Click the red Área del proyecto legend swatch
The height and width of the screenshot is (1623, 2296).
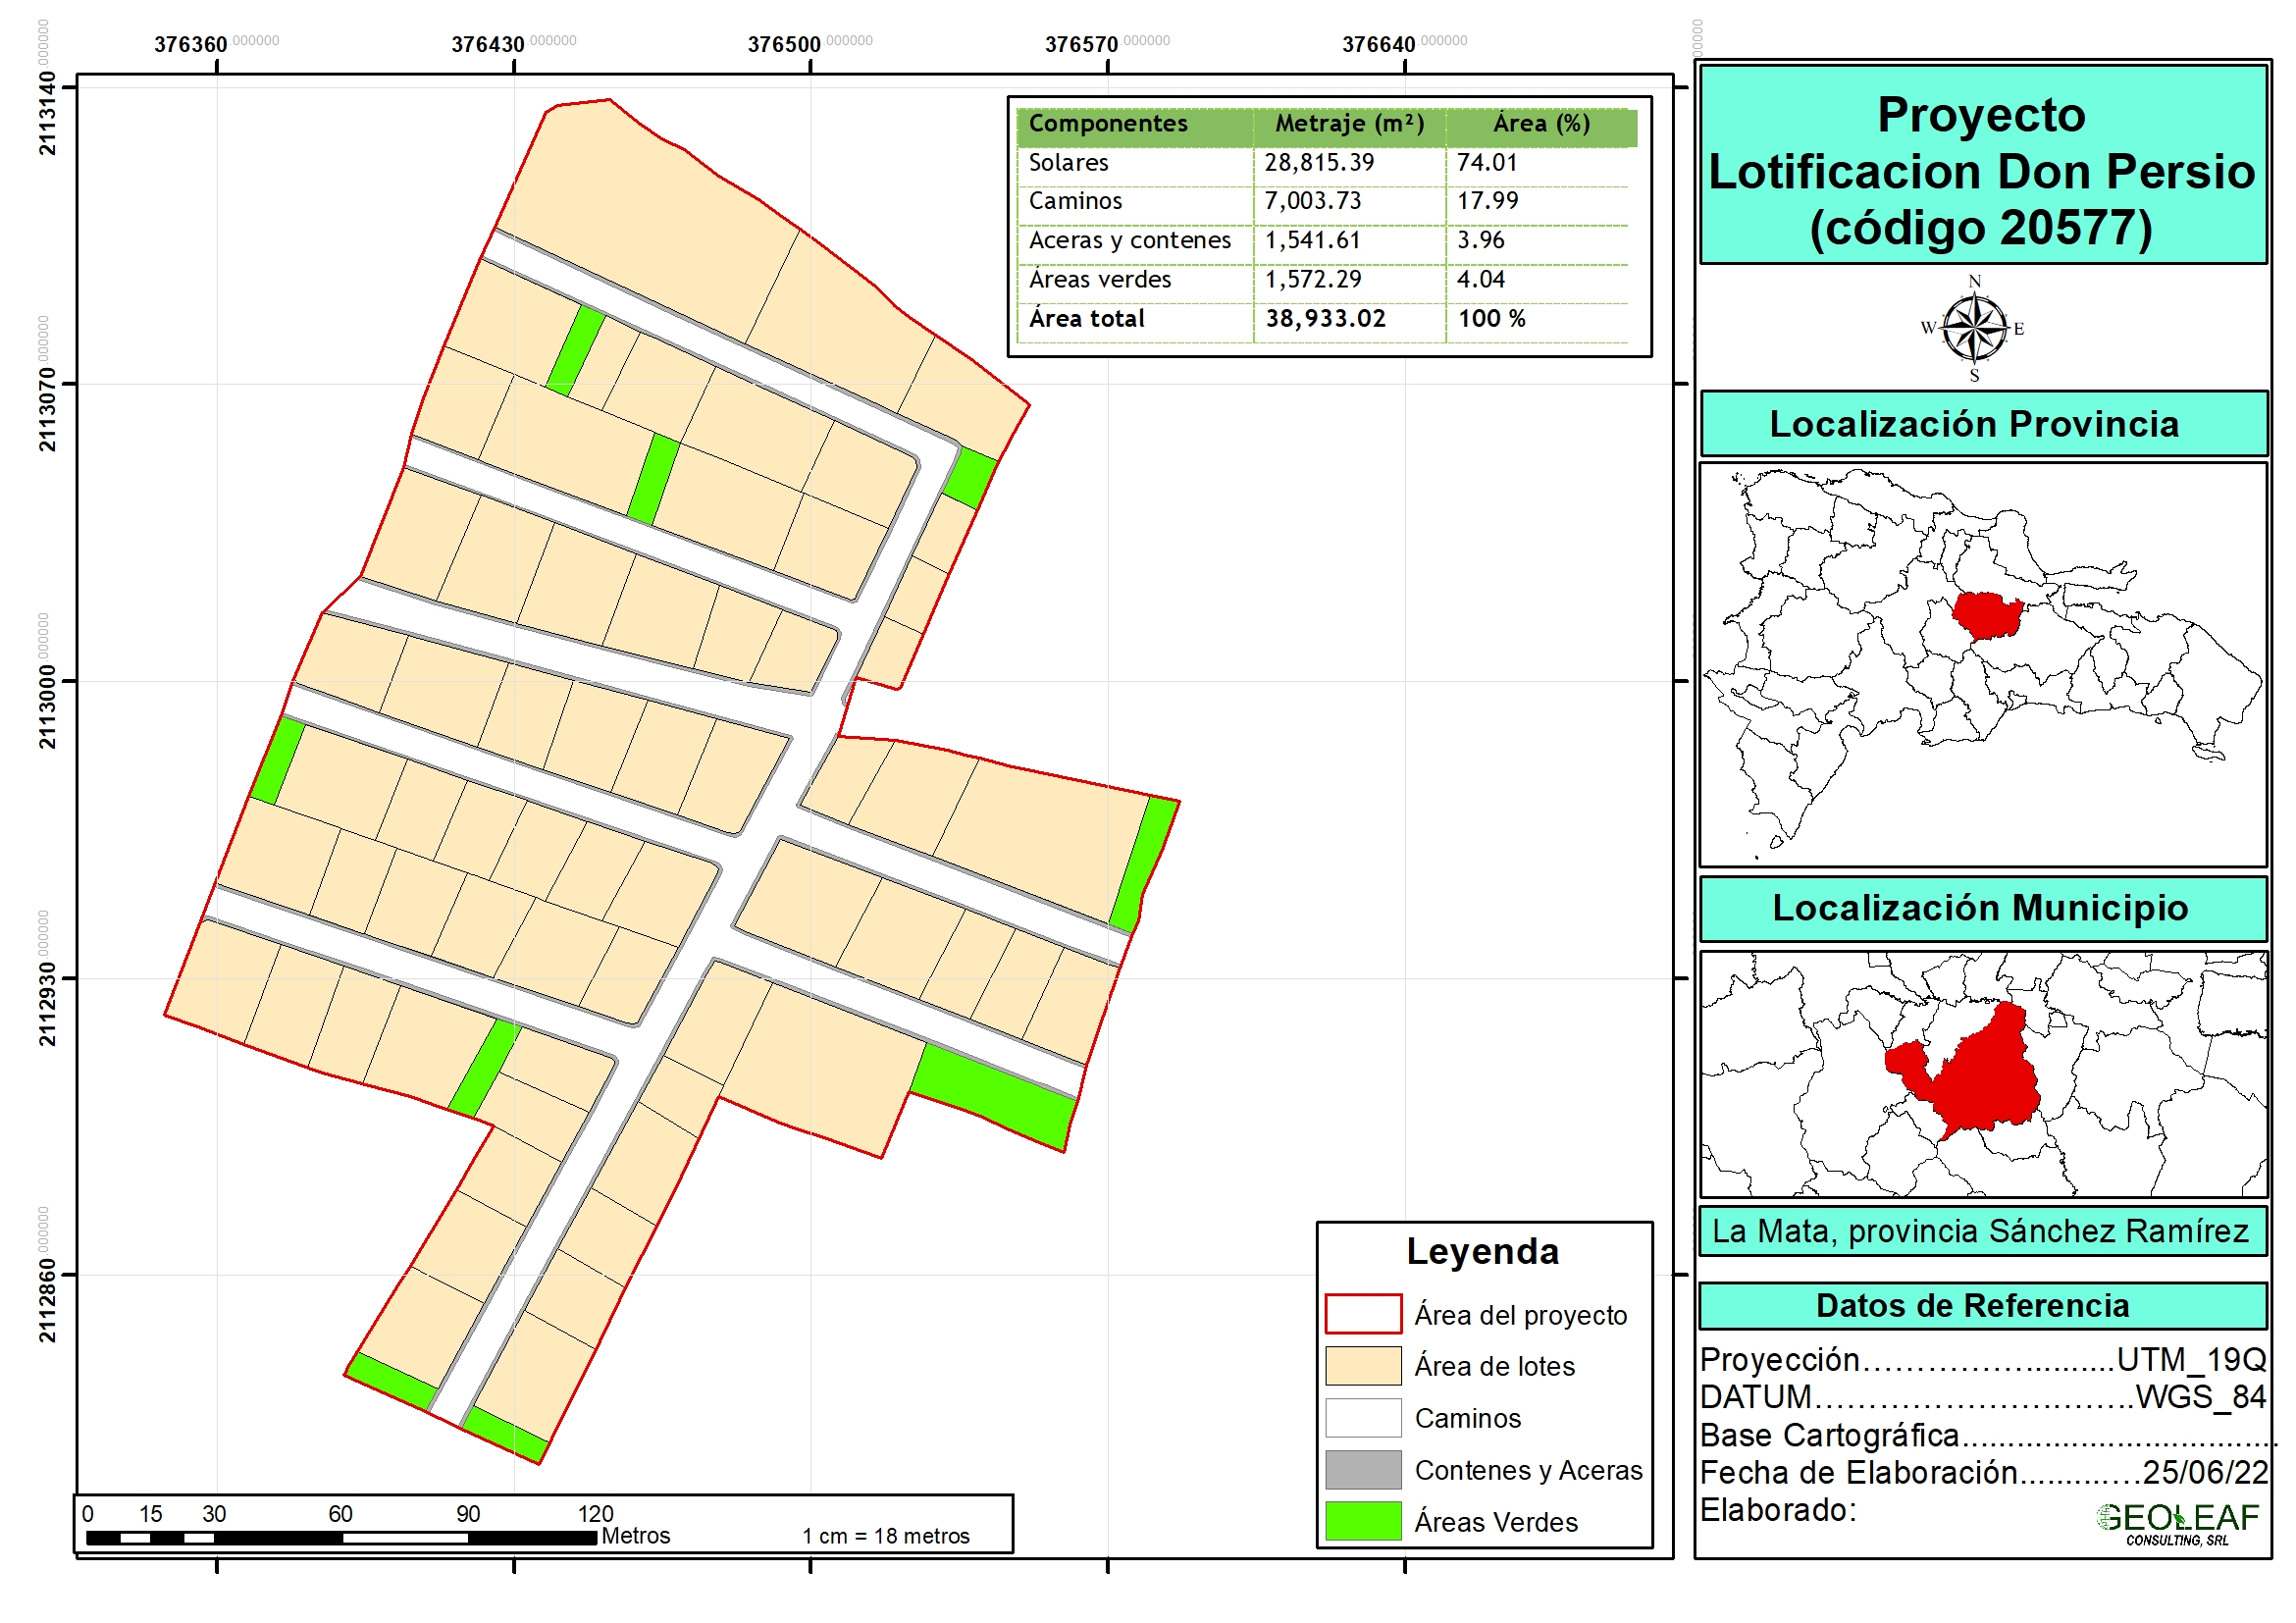(1363, 1314)
